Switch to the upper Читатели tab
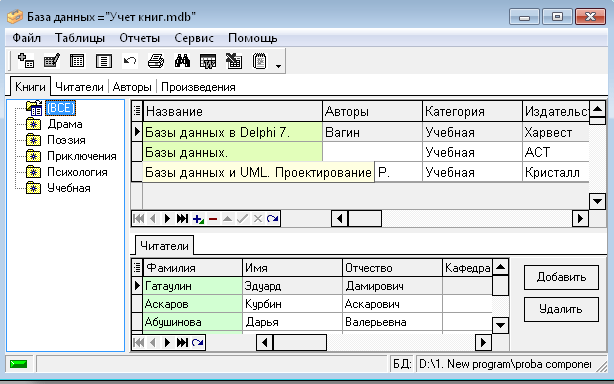Viewport: 614px width, 384px height. (x=79, y=87)
